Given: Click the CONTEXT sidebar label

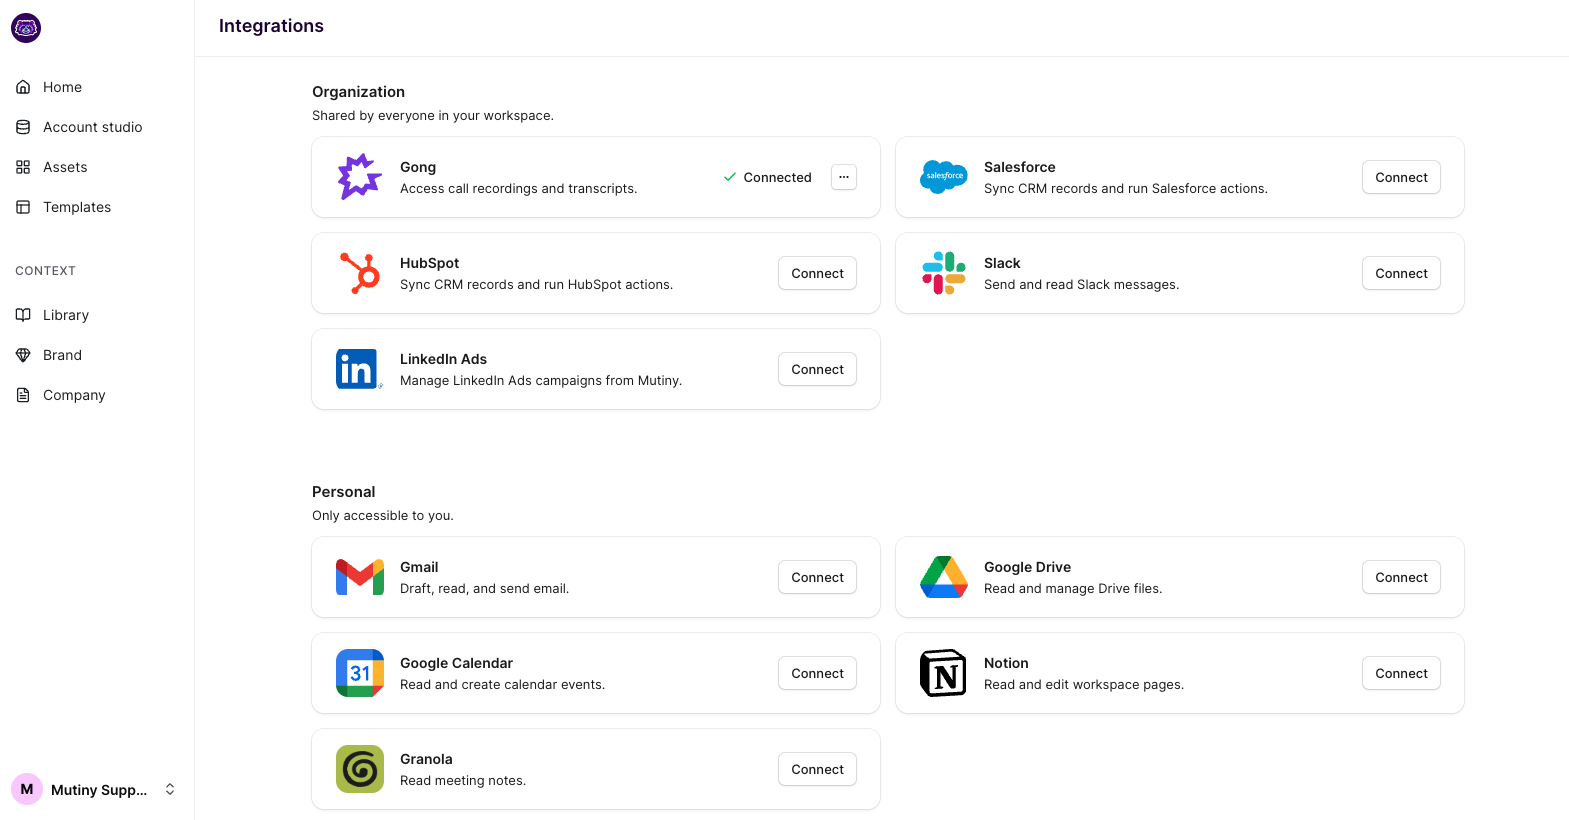Looking at the screenshot, I should tap(45, 271).
